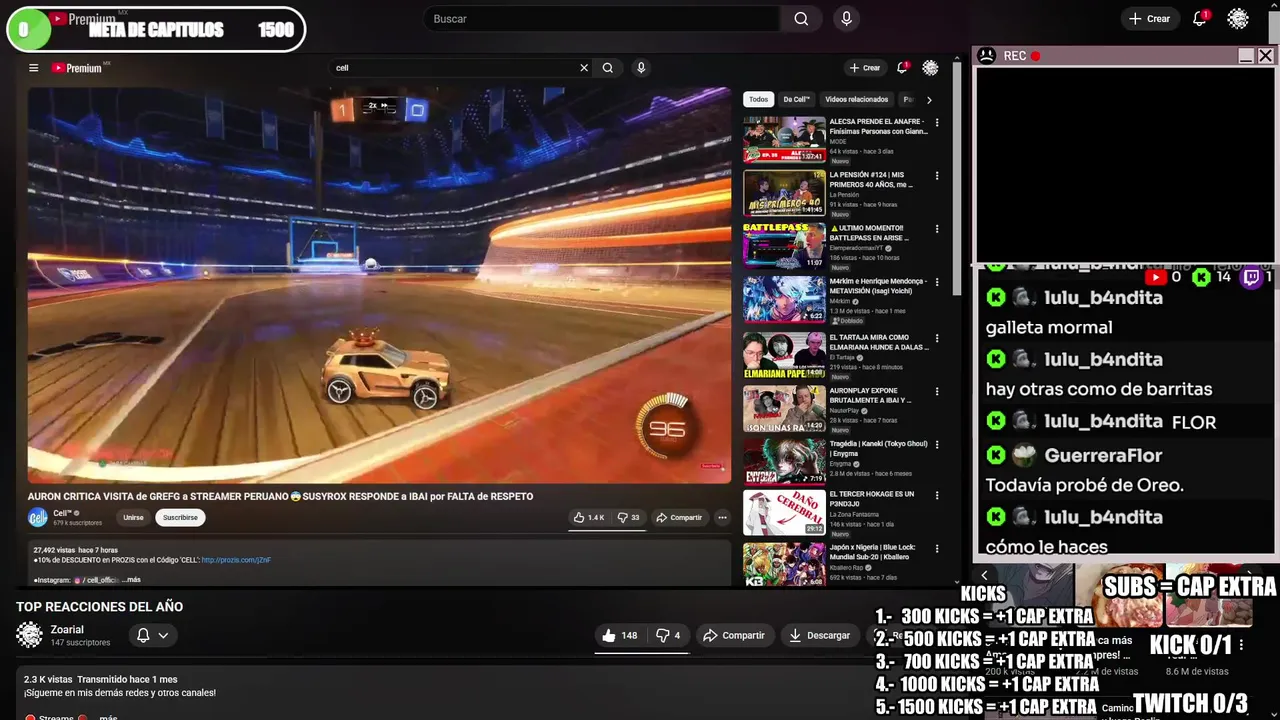
Task: Click chat message 'galleta mormal'
Action: (x=1049, y=327)
